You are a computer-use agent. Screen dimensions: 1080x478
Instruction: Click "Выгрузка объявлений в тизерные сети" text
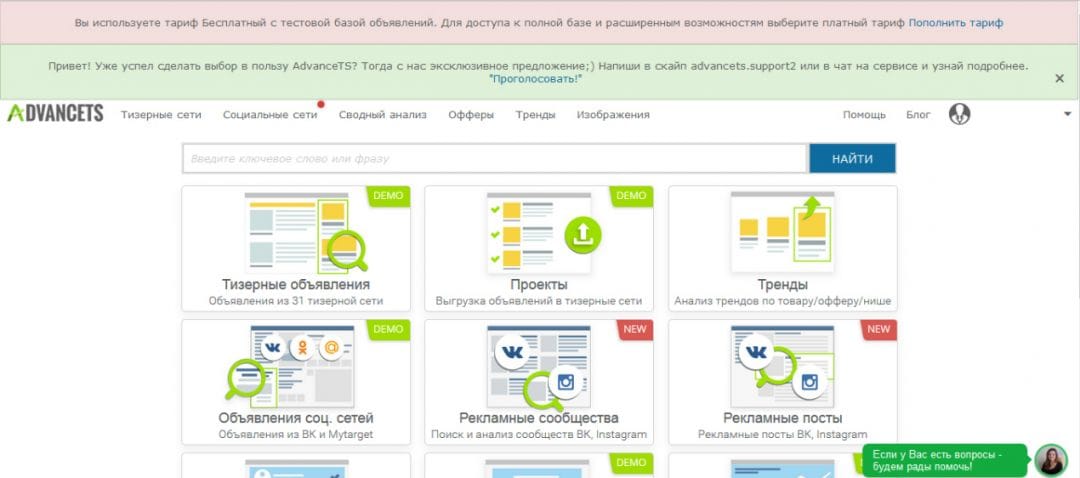(539, 301)
